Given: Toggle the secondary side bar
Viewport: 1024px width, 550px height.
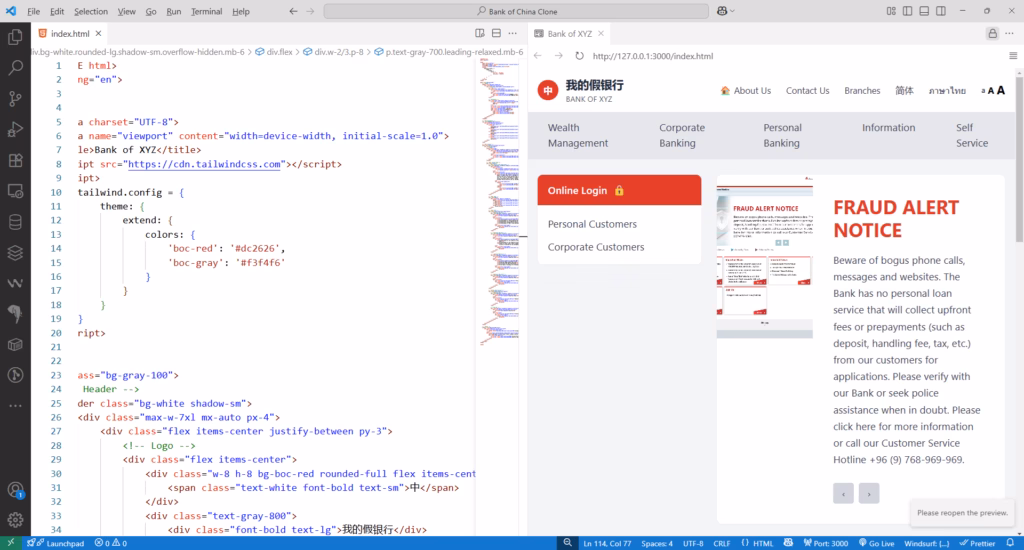Looking at the screenshot, I should (x=941, y=11).
